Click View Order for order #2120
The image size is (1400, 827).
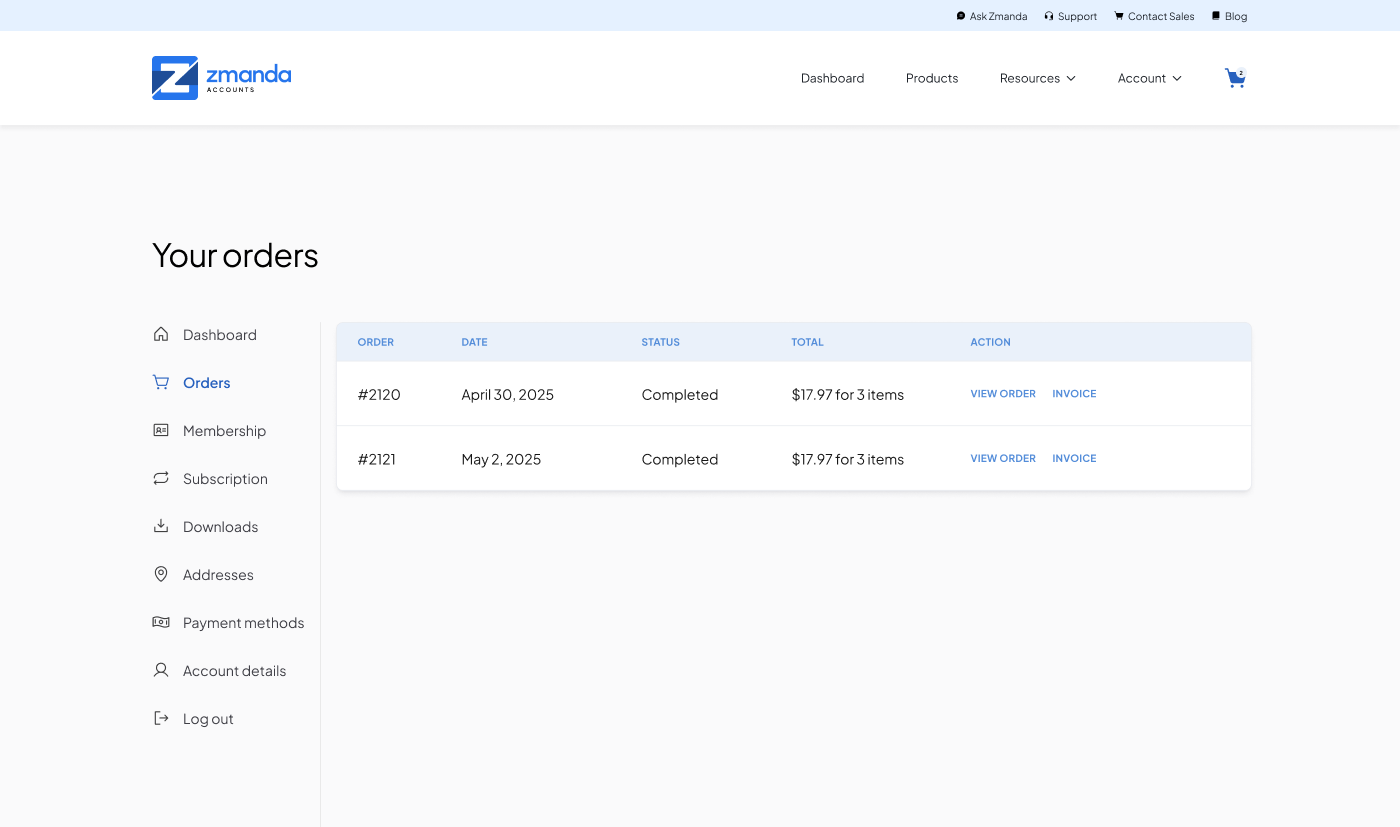pyautogui.click(x=1003, y=394)
